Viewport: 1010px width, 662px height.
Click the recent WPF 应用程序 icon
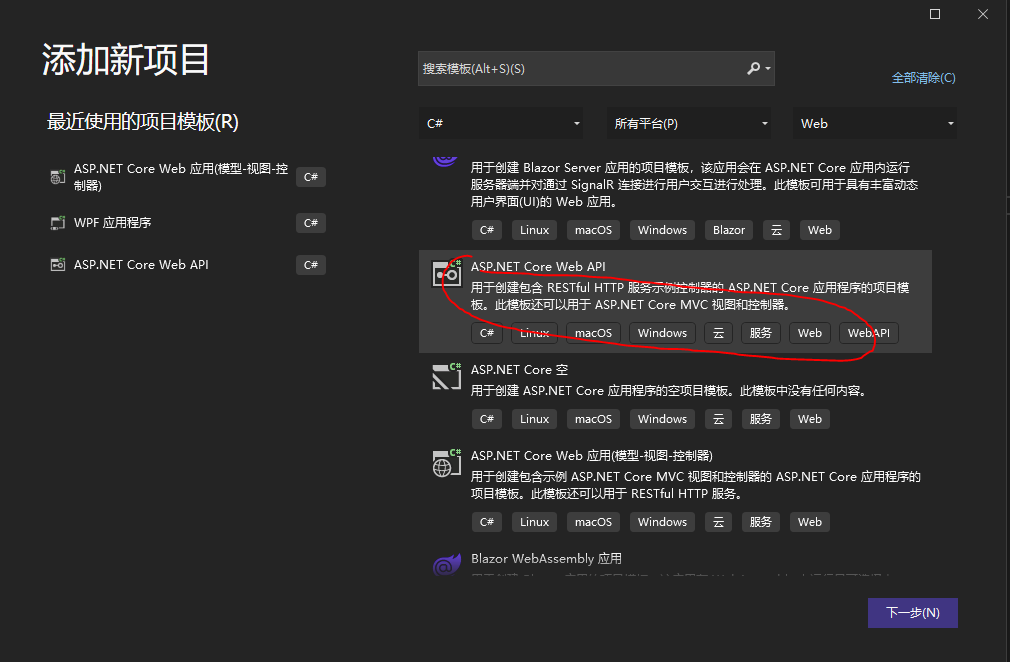(x=58, y=223)
